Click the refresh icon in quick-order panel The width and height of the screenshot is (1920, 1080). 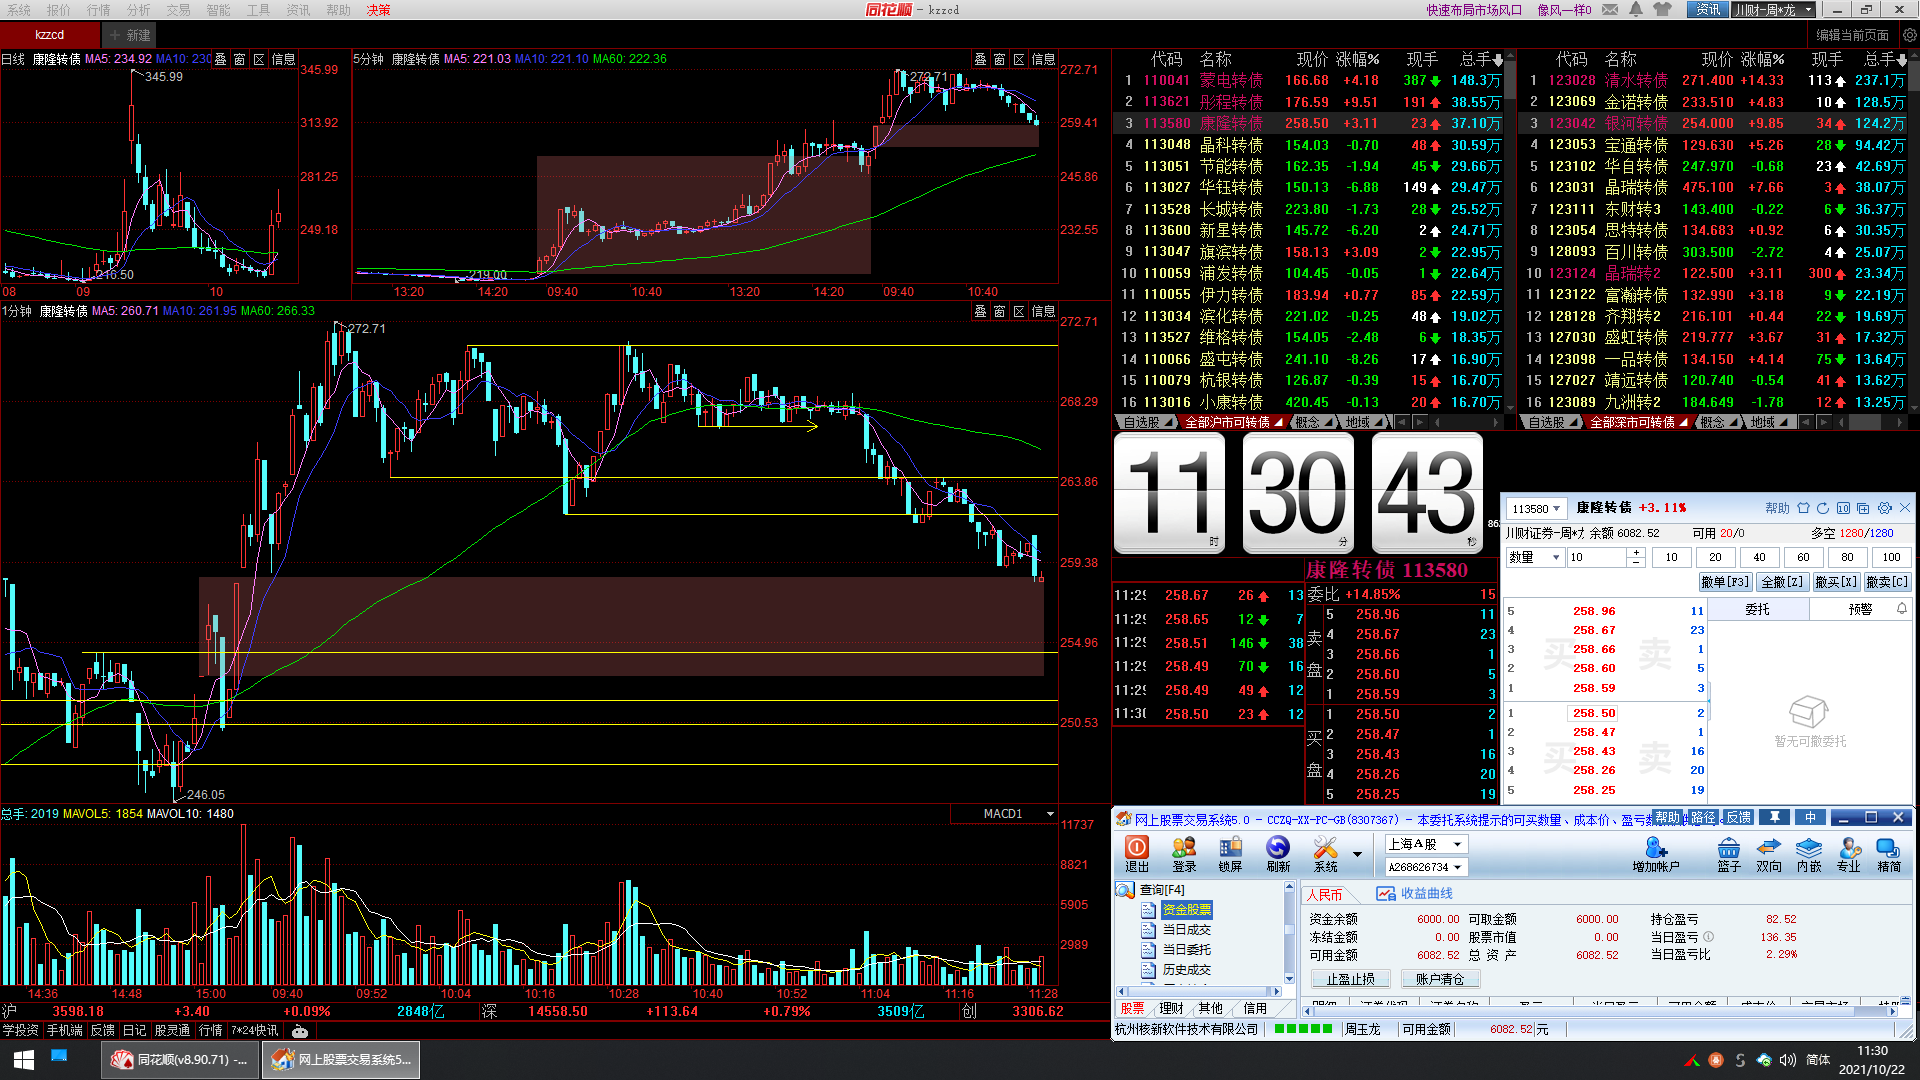[1823, 508]
